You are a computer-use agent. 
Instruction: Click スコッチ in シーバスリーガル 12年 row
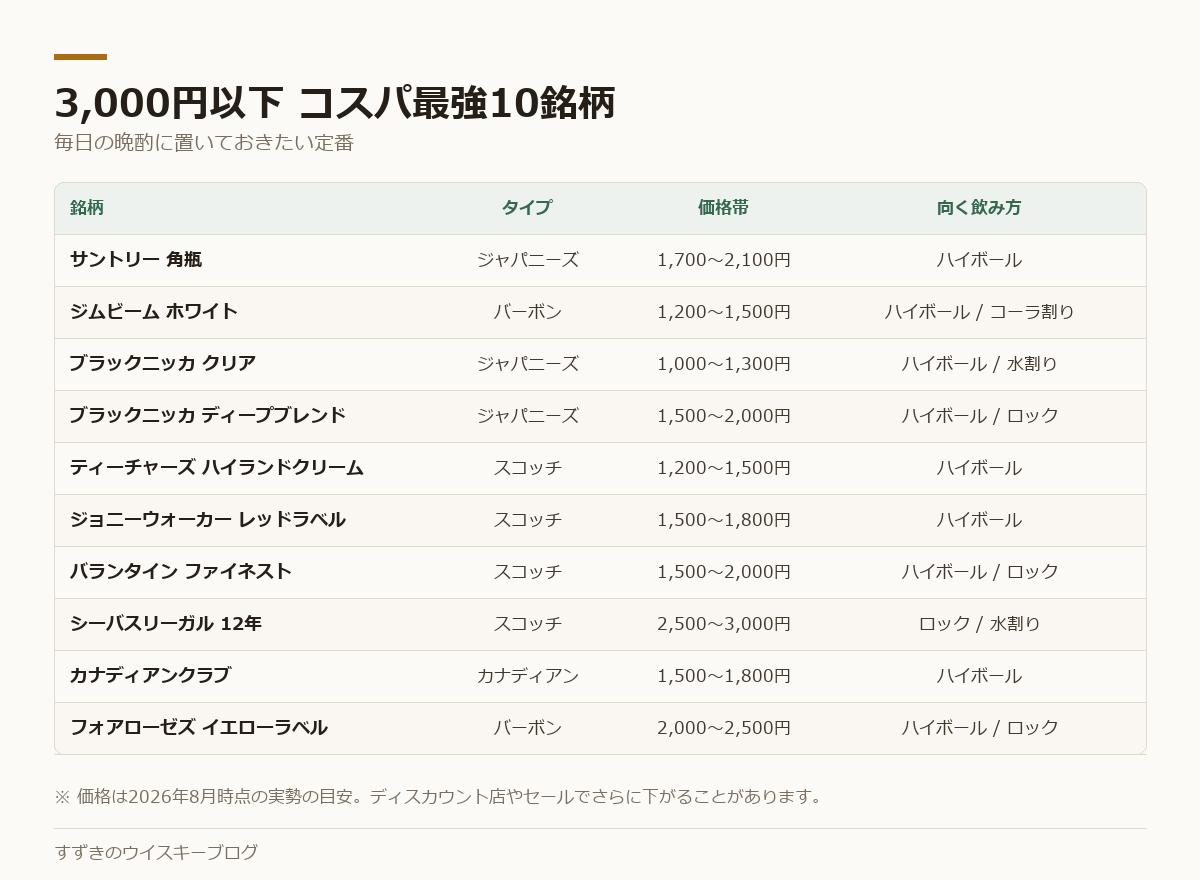[x=528, y=624]
